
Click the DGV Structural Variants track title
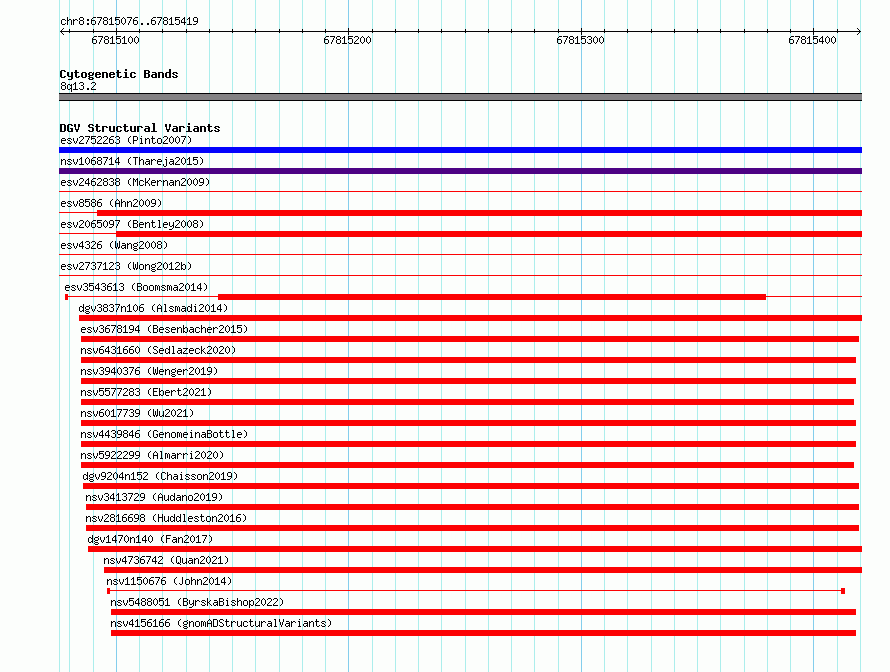click(x=140, y=128)
